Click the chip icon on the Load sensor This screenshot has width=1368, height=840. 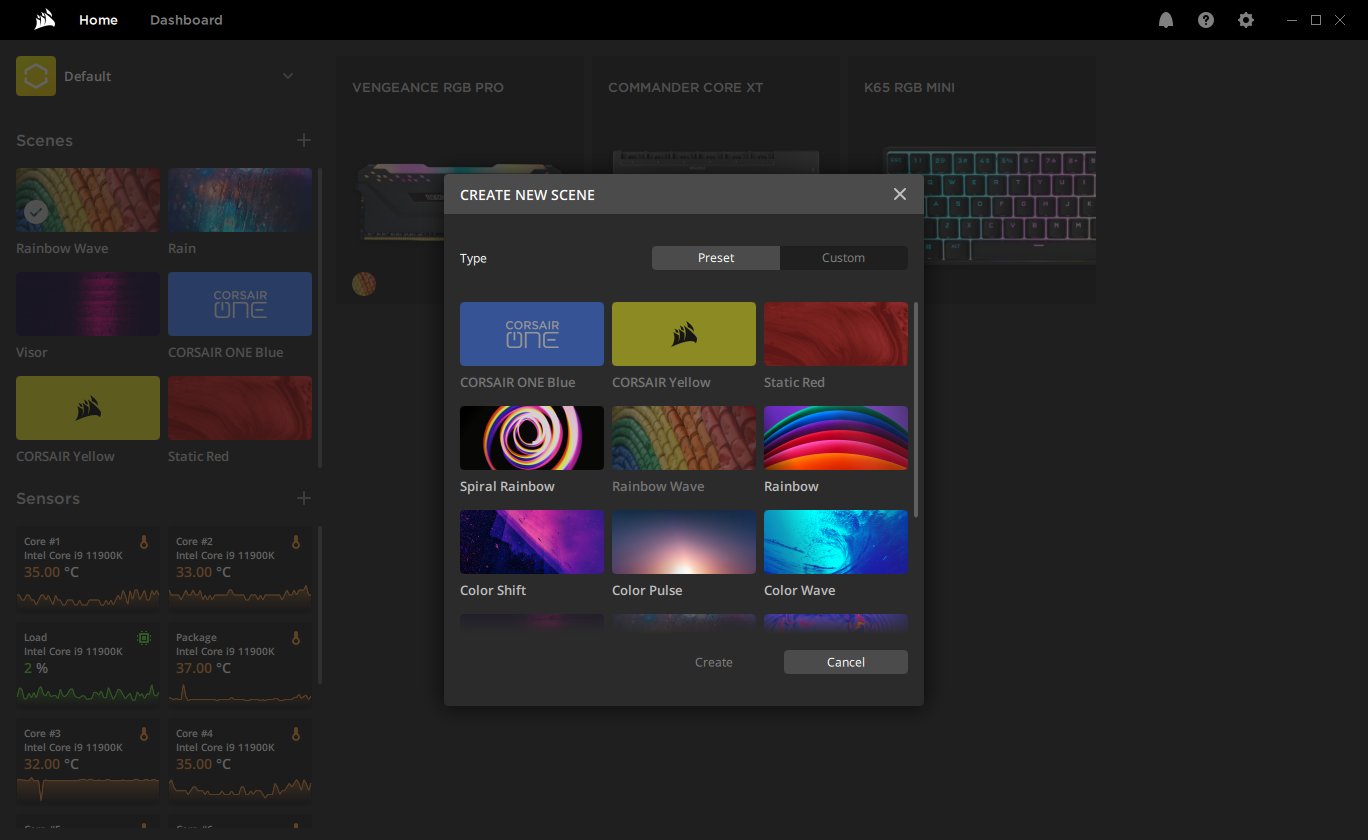tap(144, 638)
